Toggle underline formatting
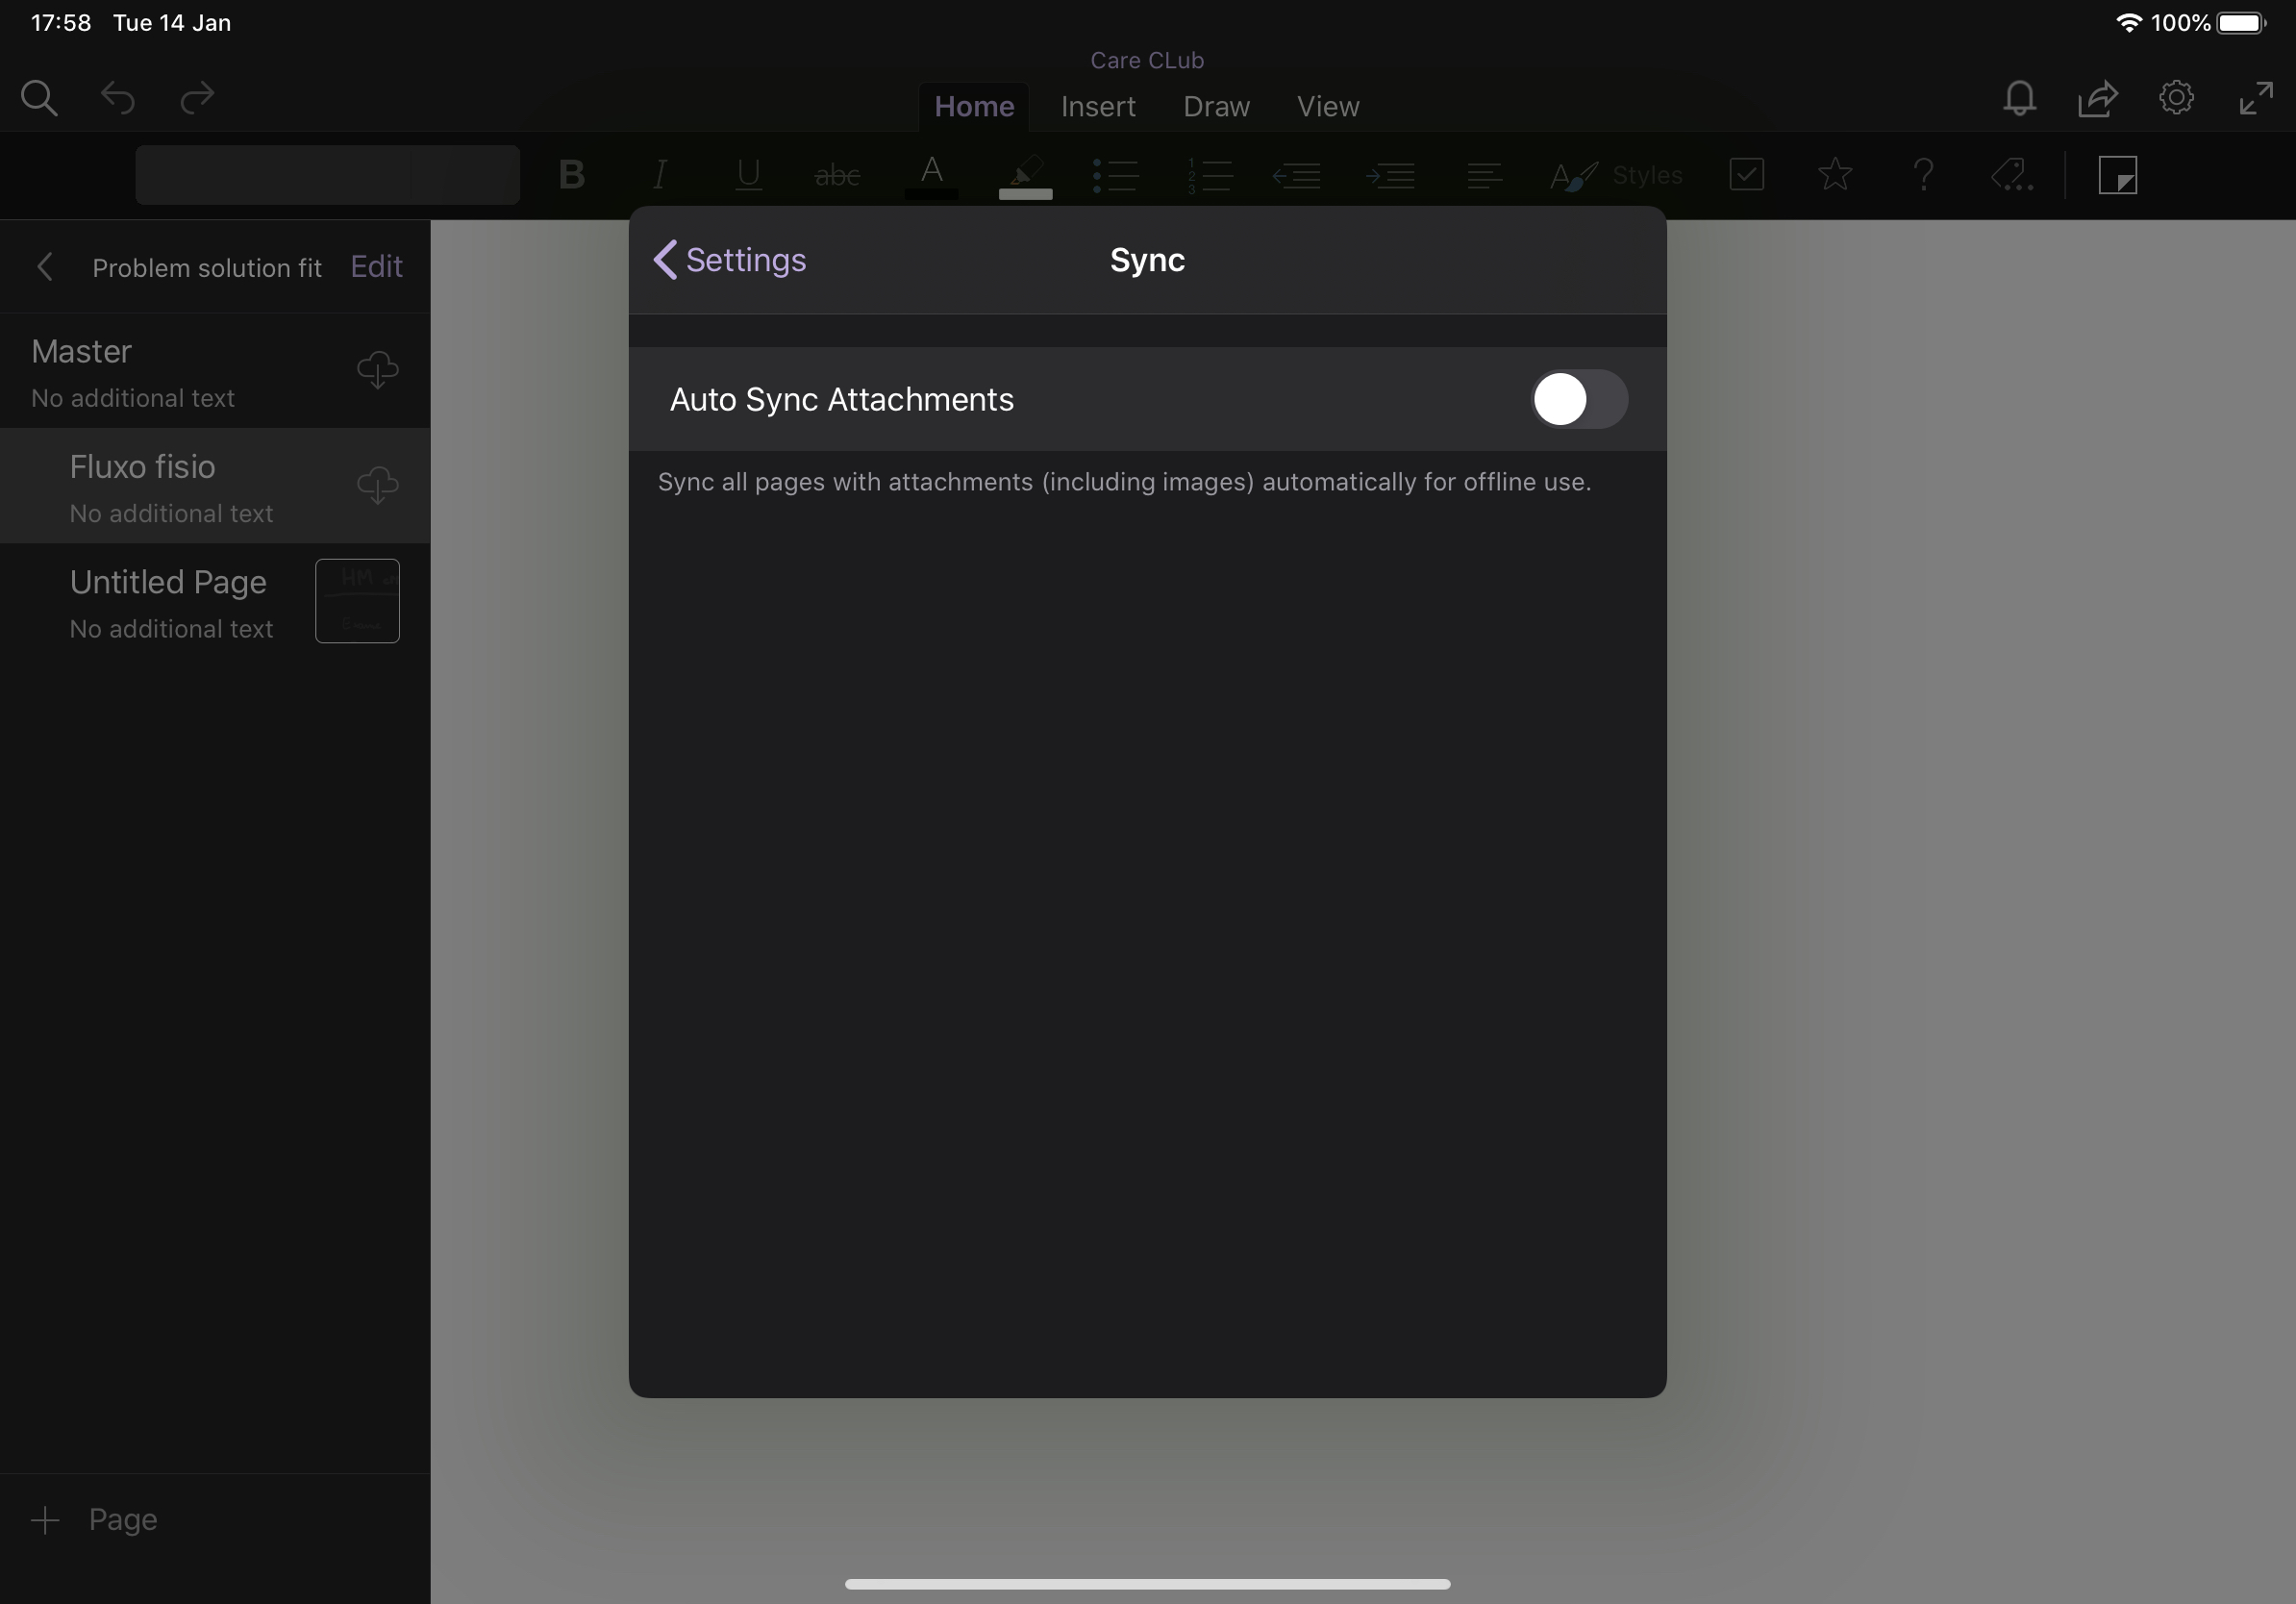This screenshot has width=2296, height=1604. coord(748,175)
